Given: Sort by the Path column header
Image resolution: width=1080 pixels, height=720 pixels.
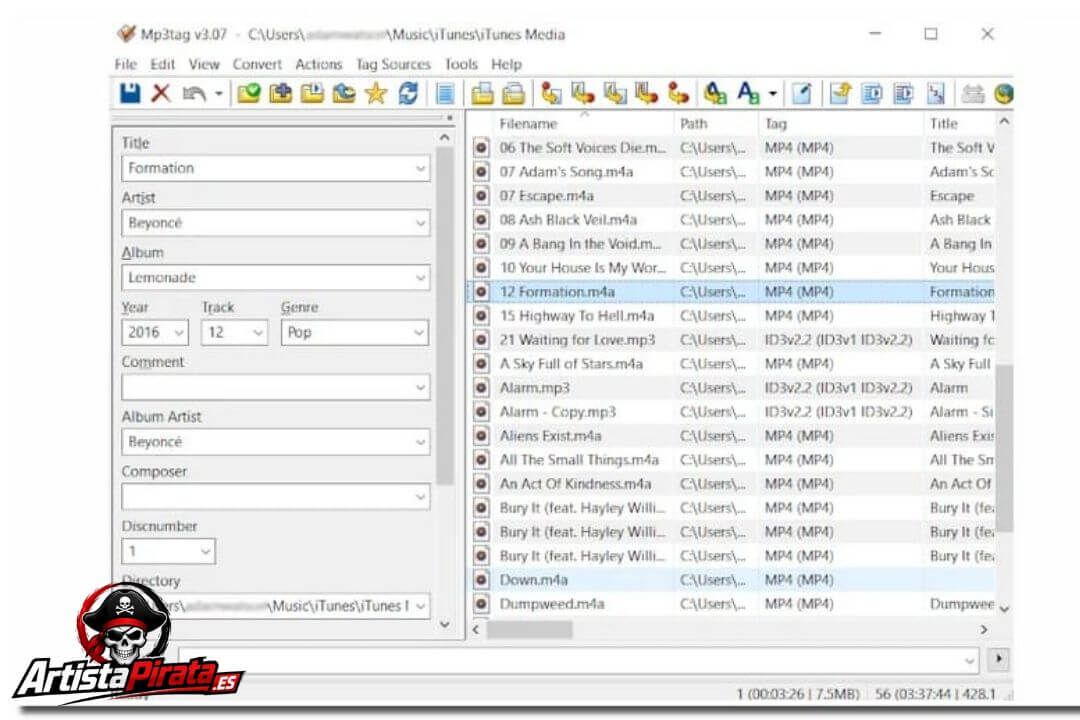Looking at the screenshot, I should click(x=716, y=123).
